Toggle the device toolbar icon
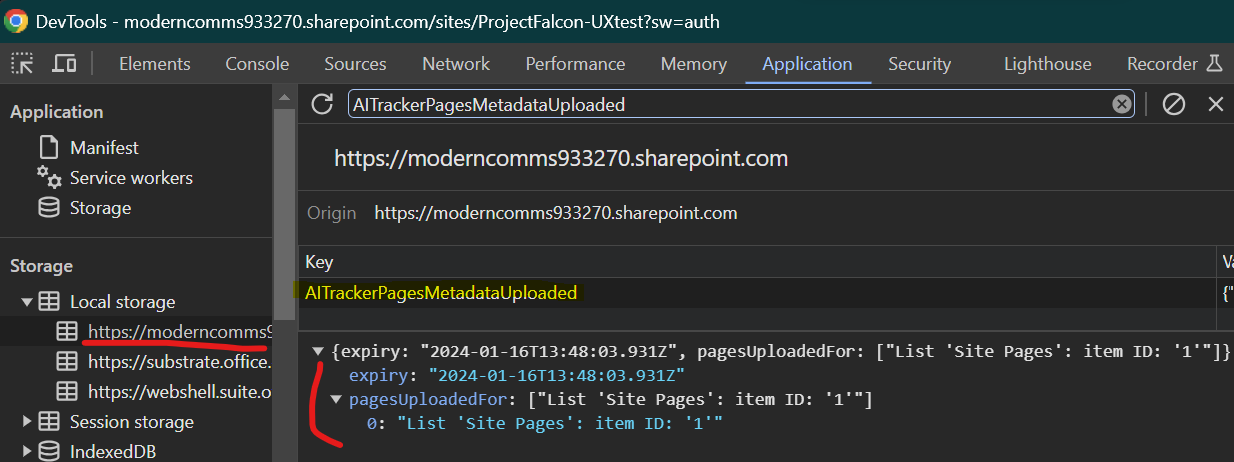Screen dimensions: 1234x462 (64, 64)
